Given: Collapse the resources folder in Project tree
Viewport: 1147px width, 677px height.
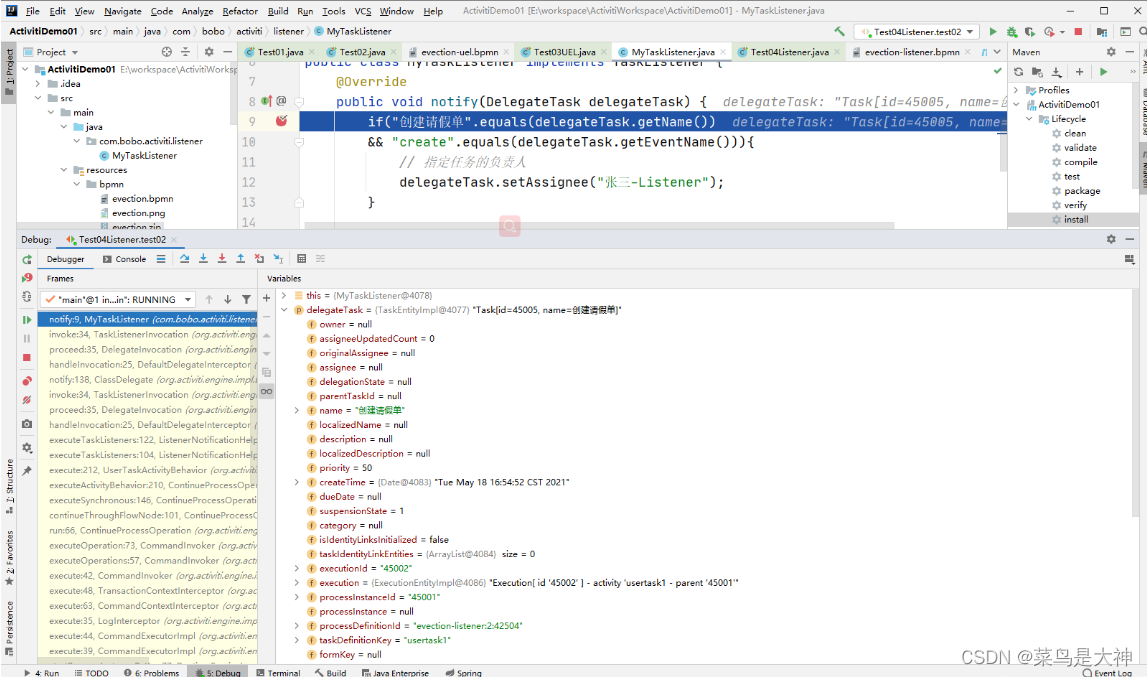Looking at the screenshot, I should [x=64, y=170].
